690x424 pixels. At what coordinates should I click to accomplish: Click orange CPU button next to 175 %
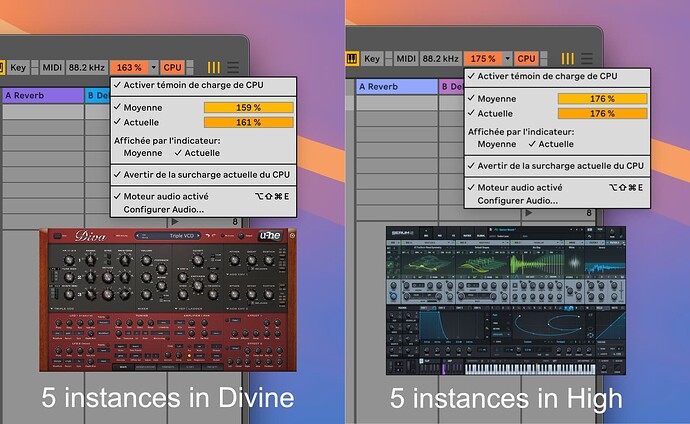click(526, 58)
